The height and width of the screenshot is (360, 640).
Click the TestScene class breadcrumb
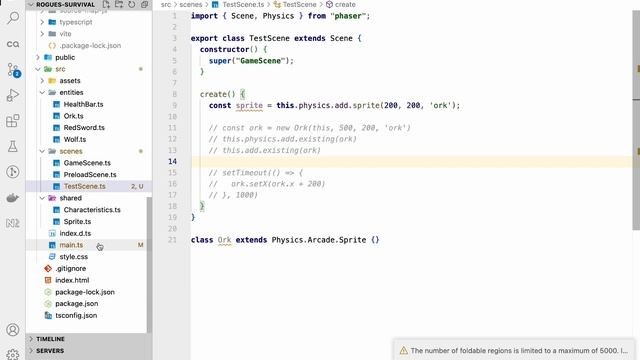click(x=299, y=4)
